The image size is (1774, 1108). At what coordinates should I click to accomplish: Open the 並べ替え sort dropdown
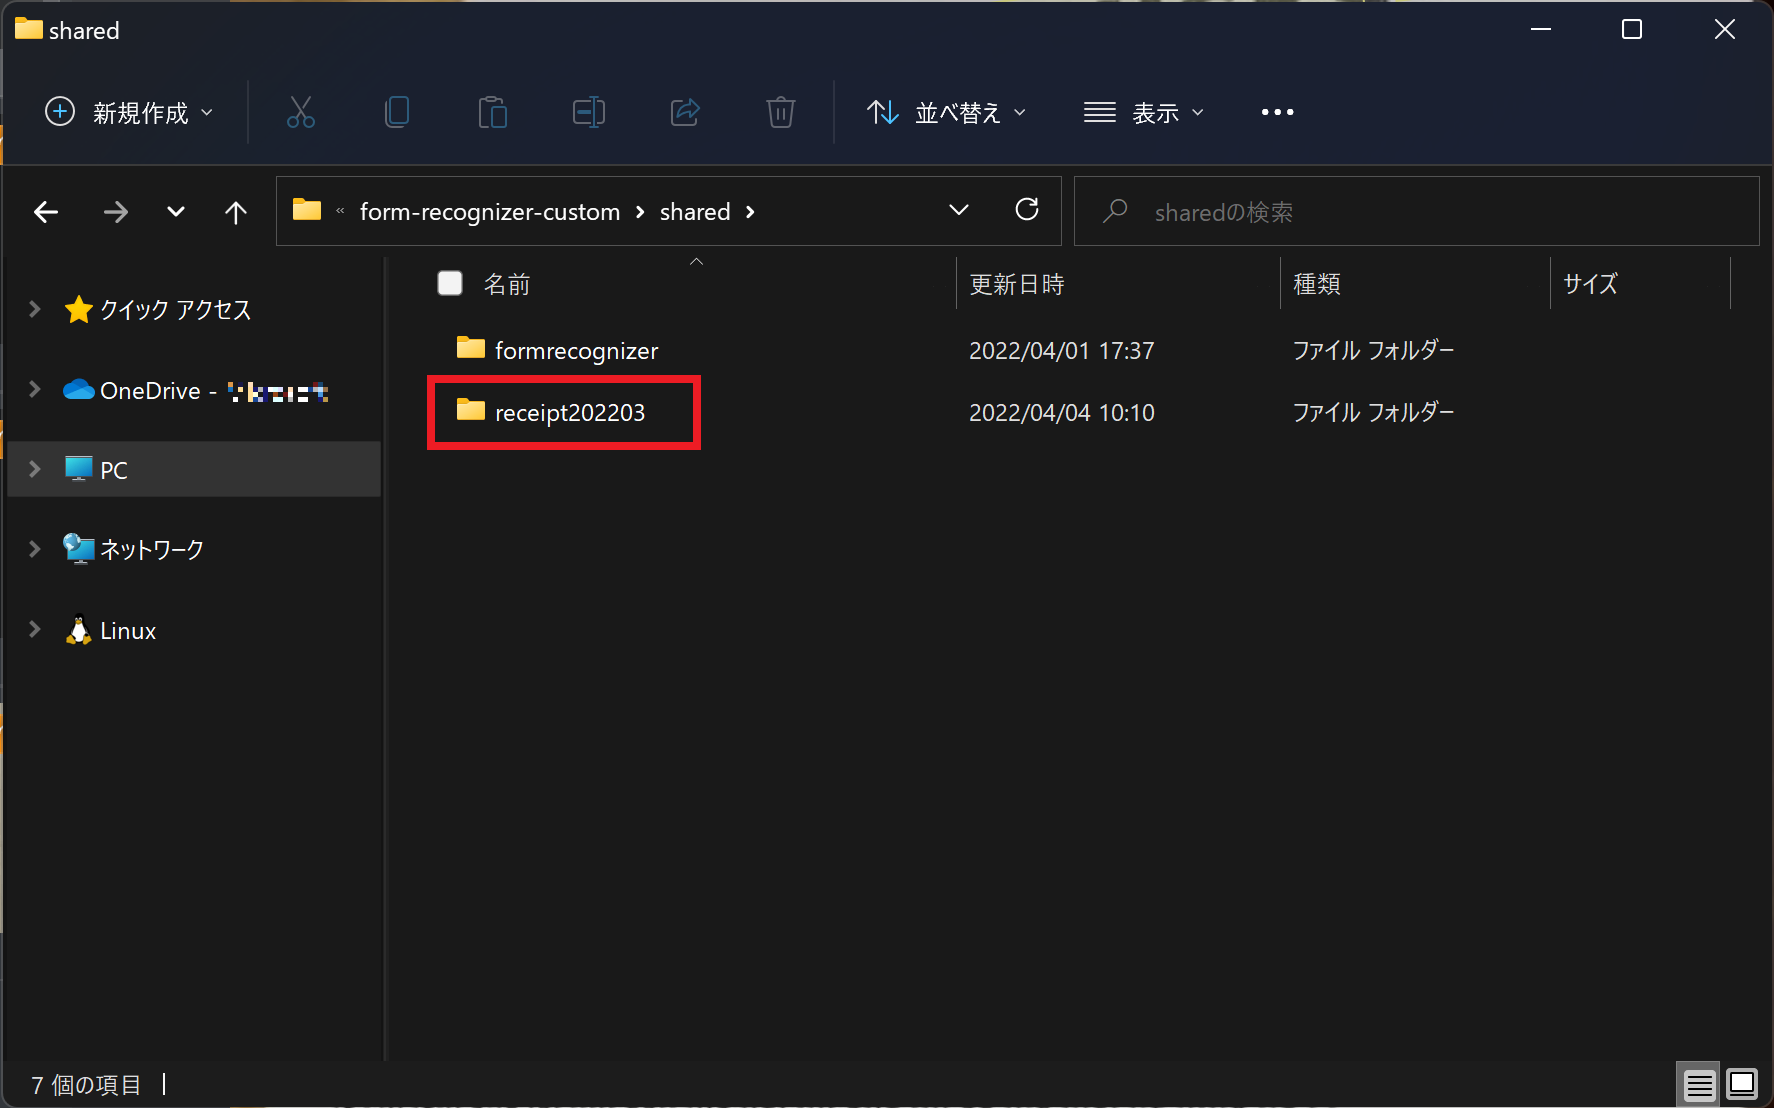pos(946,112)
